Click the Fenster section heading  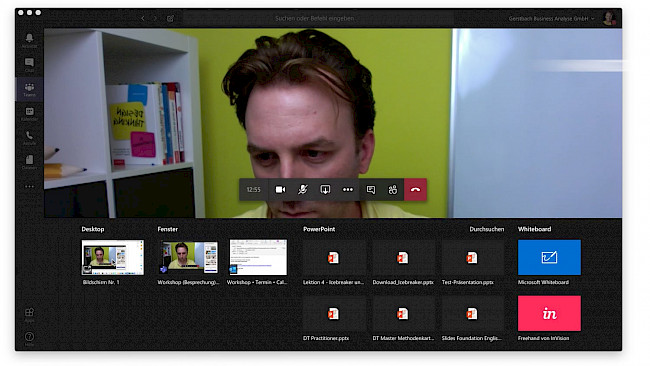[x=167, y=229]
